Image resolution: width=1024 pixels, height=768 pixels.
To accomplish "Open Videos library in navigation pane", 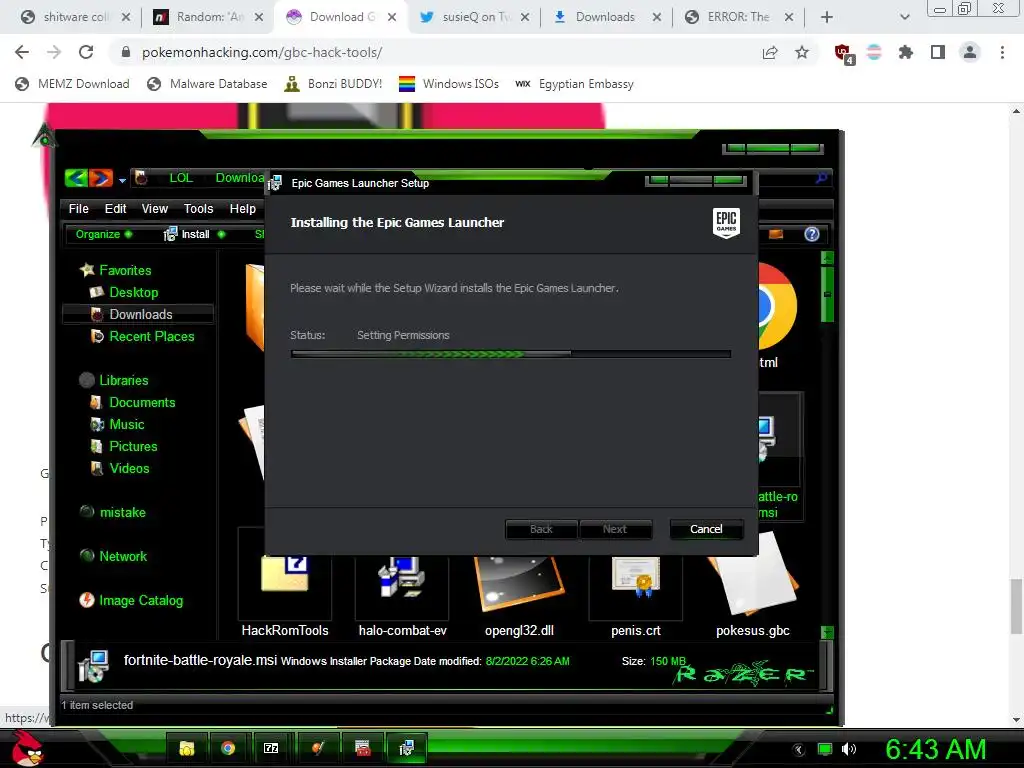I will (x=120, y=468).
